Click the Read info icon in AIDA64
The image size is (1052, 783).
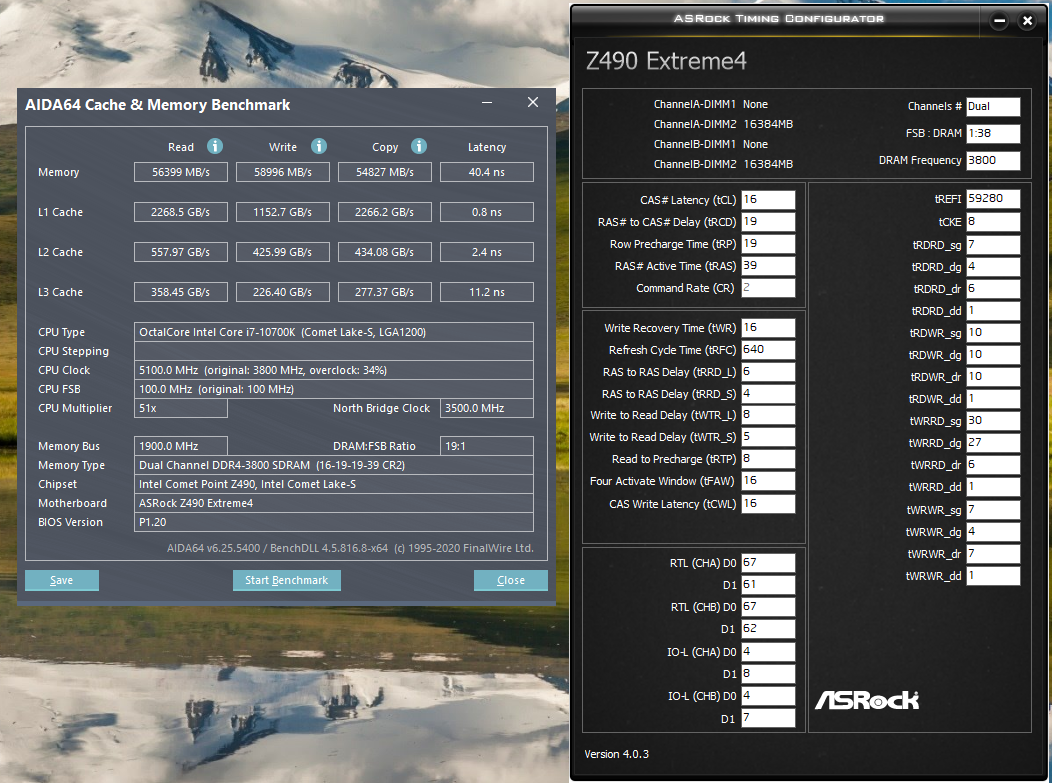pos(215,146)
